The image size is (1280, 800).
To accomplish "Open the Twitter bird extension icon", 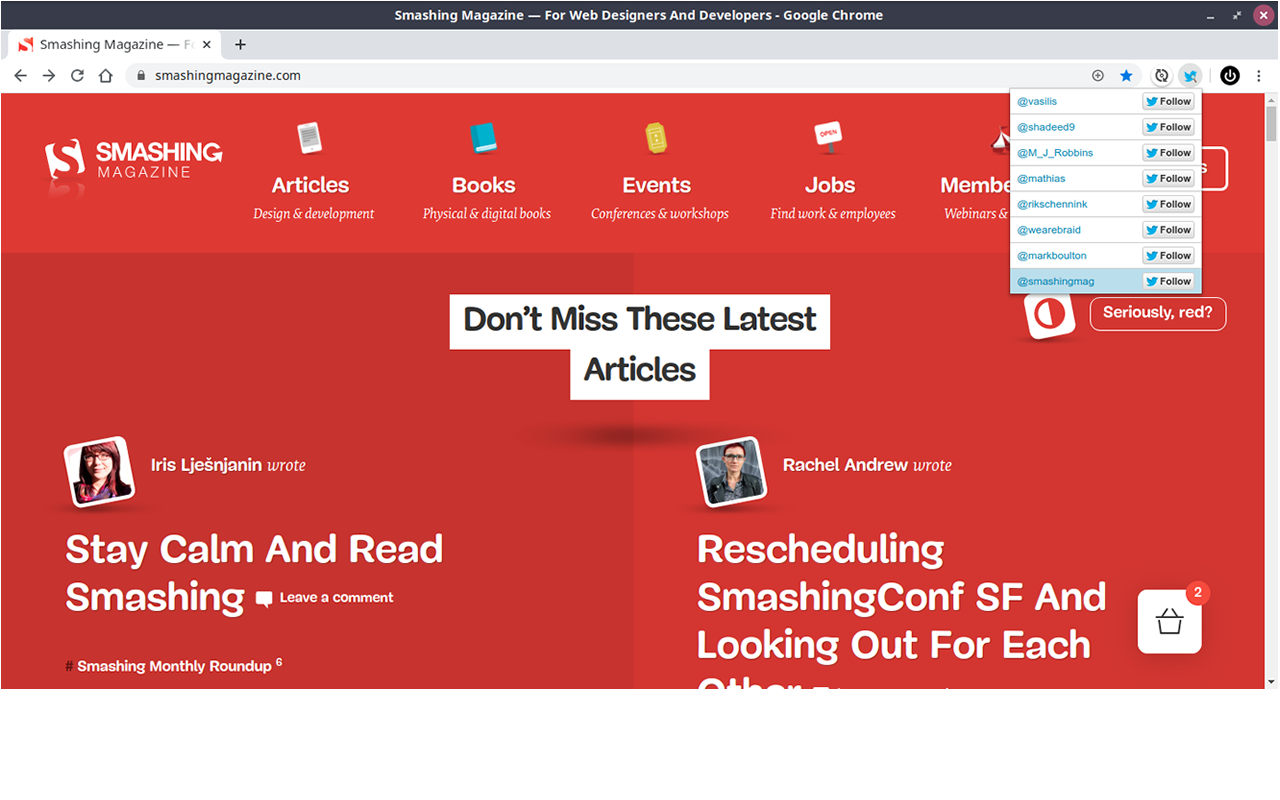I will (1190, 76).
